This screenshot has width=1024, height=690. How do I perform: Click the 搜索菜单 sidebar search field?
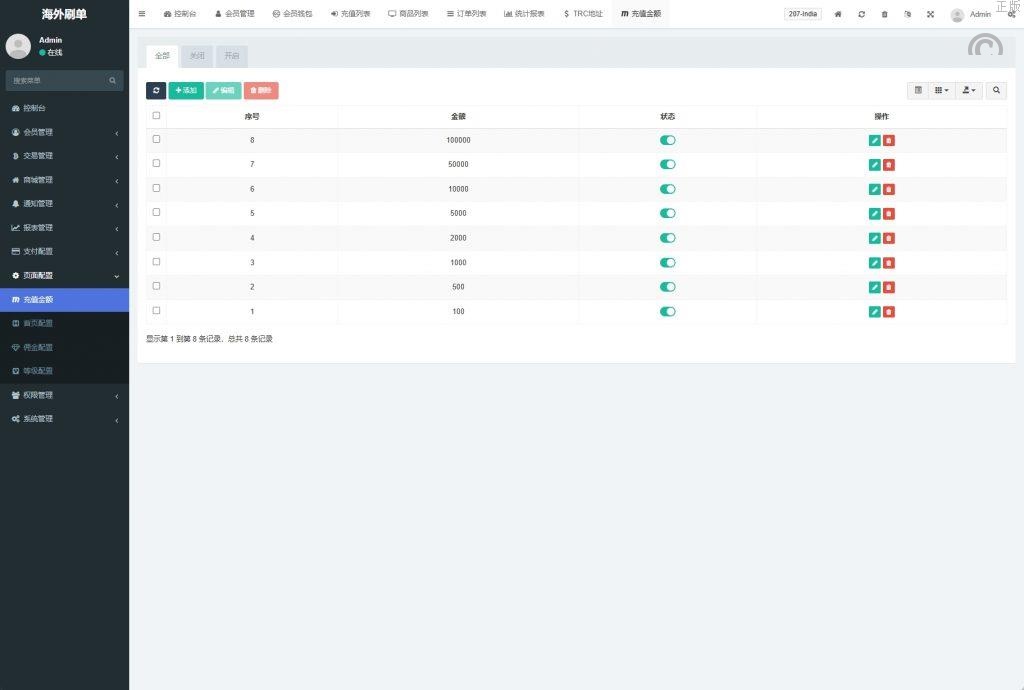point(58,81)
